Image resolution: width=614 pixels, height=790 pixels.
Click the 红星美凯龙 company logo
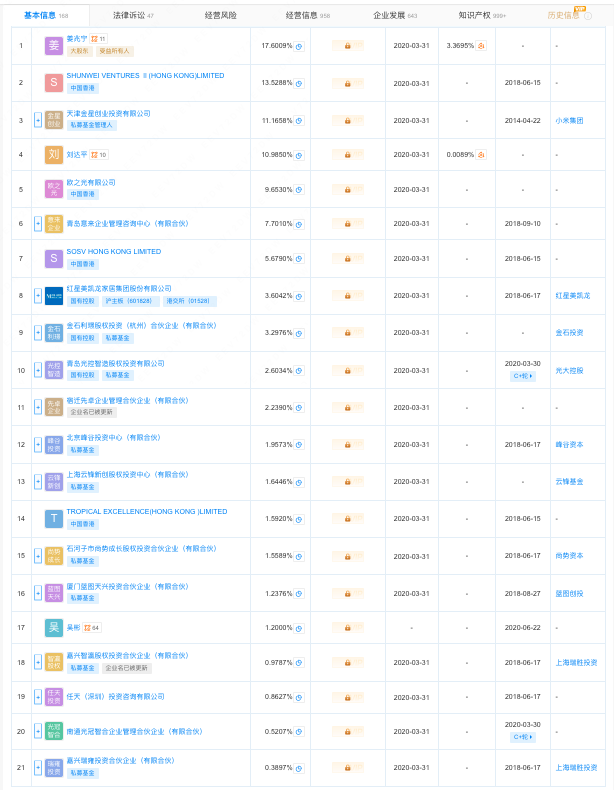click(x=54, y=296)
